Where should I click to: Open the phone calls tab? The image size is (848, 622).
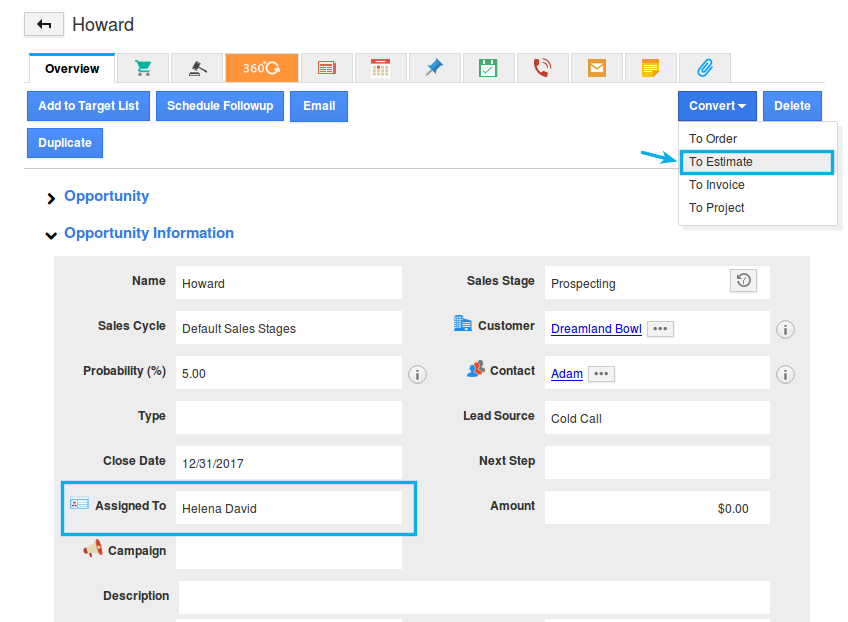[x=542, y=68]
